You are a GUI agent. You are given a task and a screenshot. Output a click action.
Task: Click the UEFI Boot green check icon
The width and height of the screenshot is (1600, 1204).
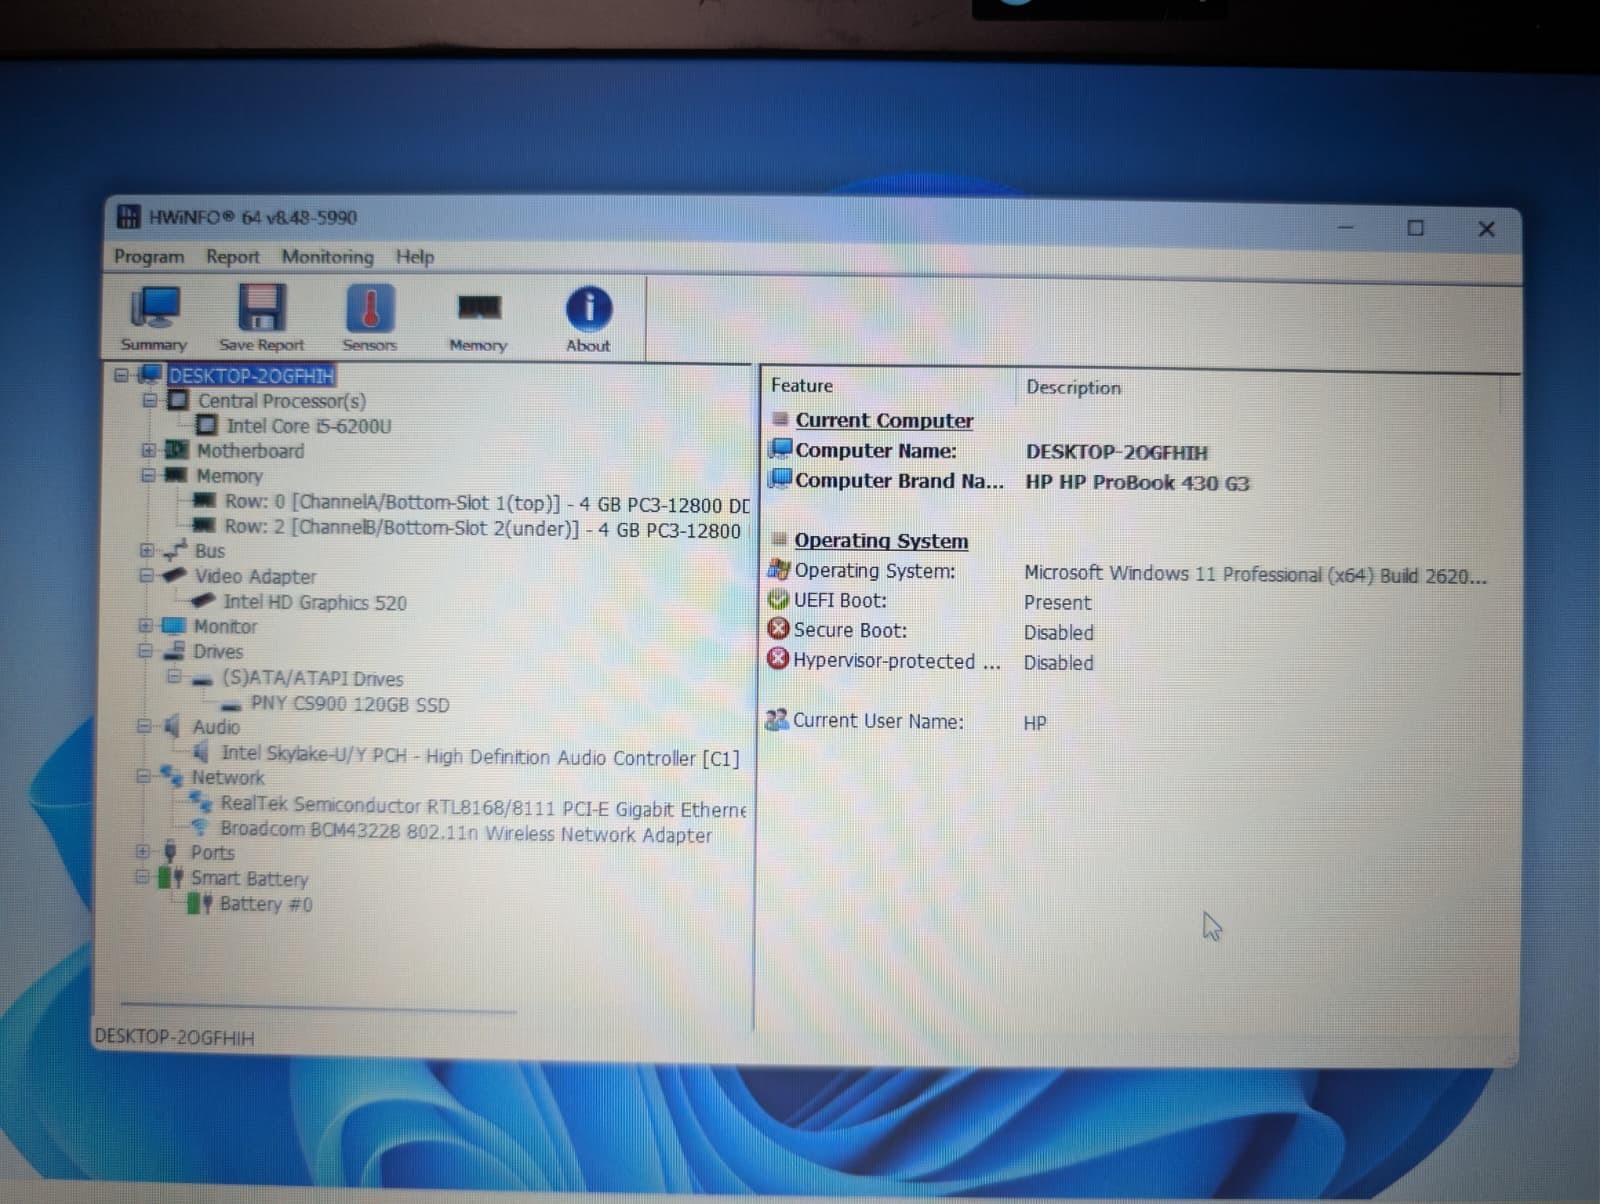[x=778, y=599]
